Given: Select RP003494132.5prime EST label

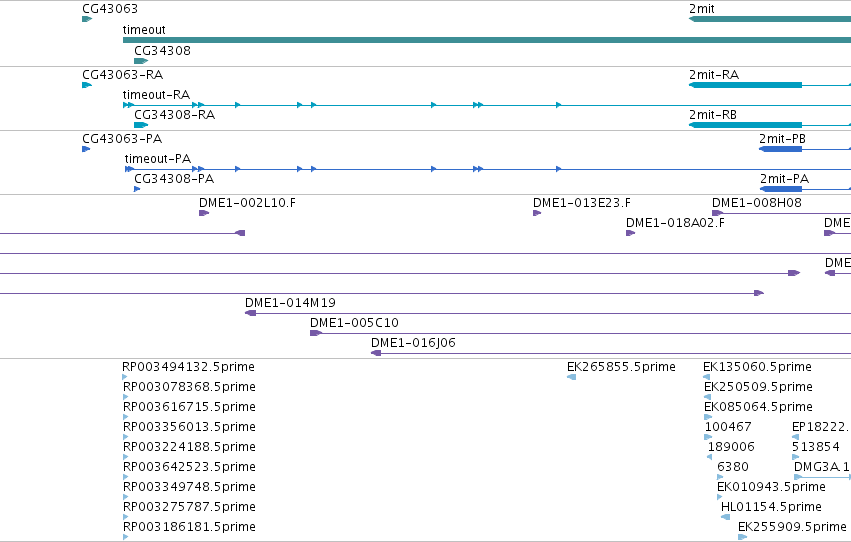Looking at the screenshot, I should click(188, 367).
